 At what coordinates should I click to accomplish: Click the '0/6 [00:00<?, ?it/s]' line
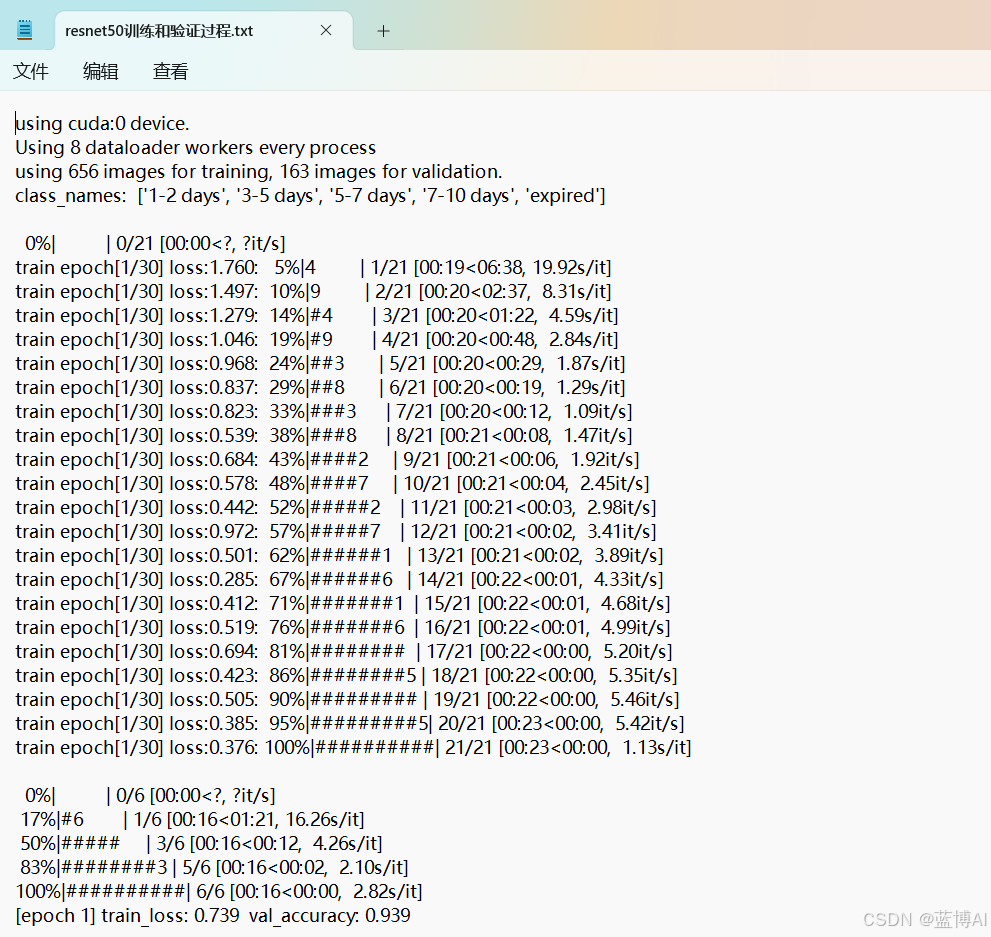click(x=150, y=795)
